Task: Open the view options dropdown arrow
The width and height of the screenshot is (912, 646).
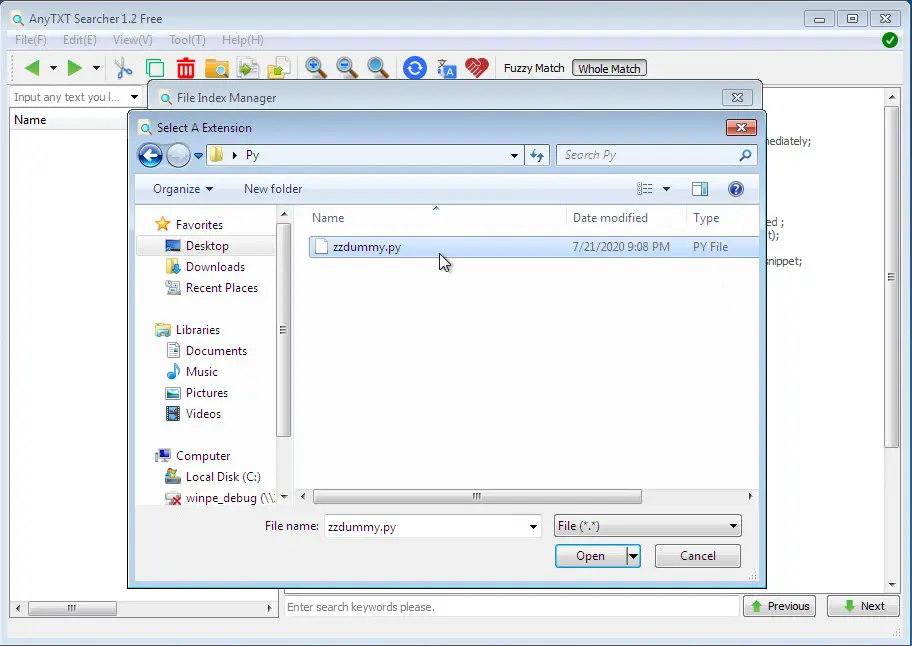Action: tap(667, 189)
